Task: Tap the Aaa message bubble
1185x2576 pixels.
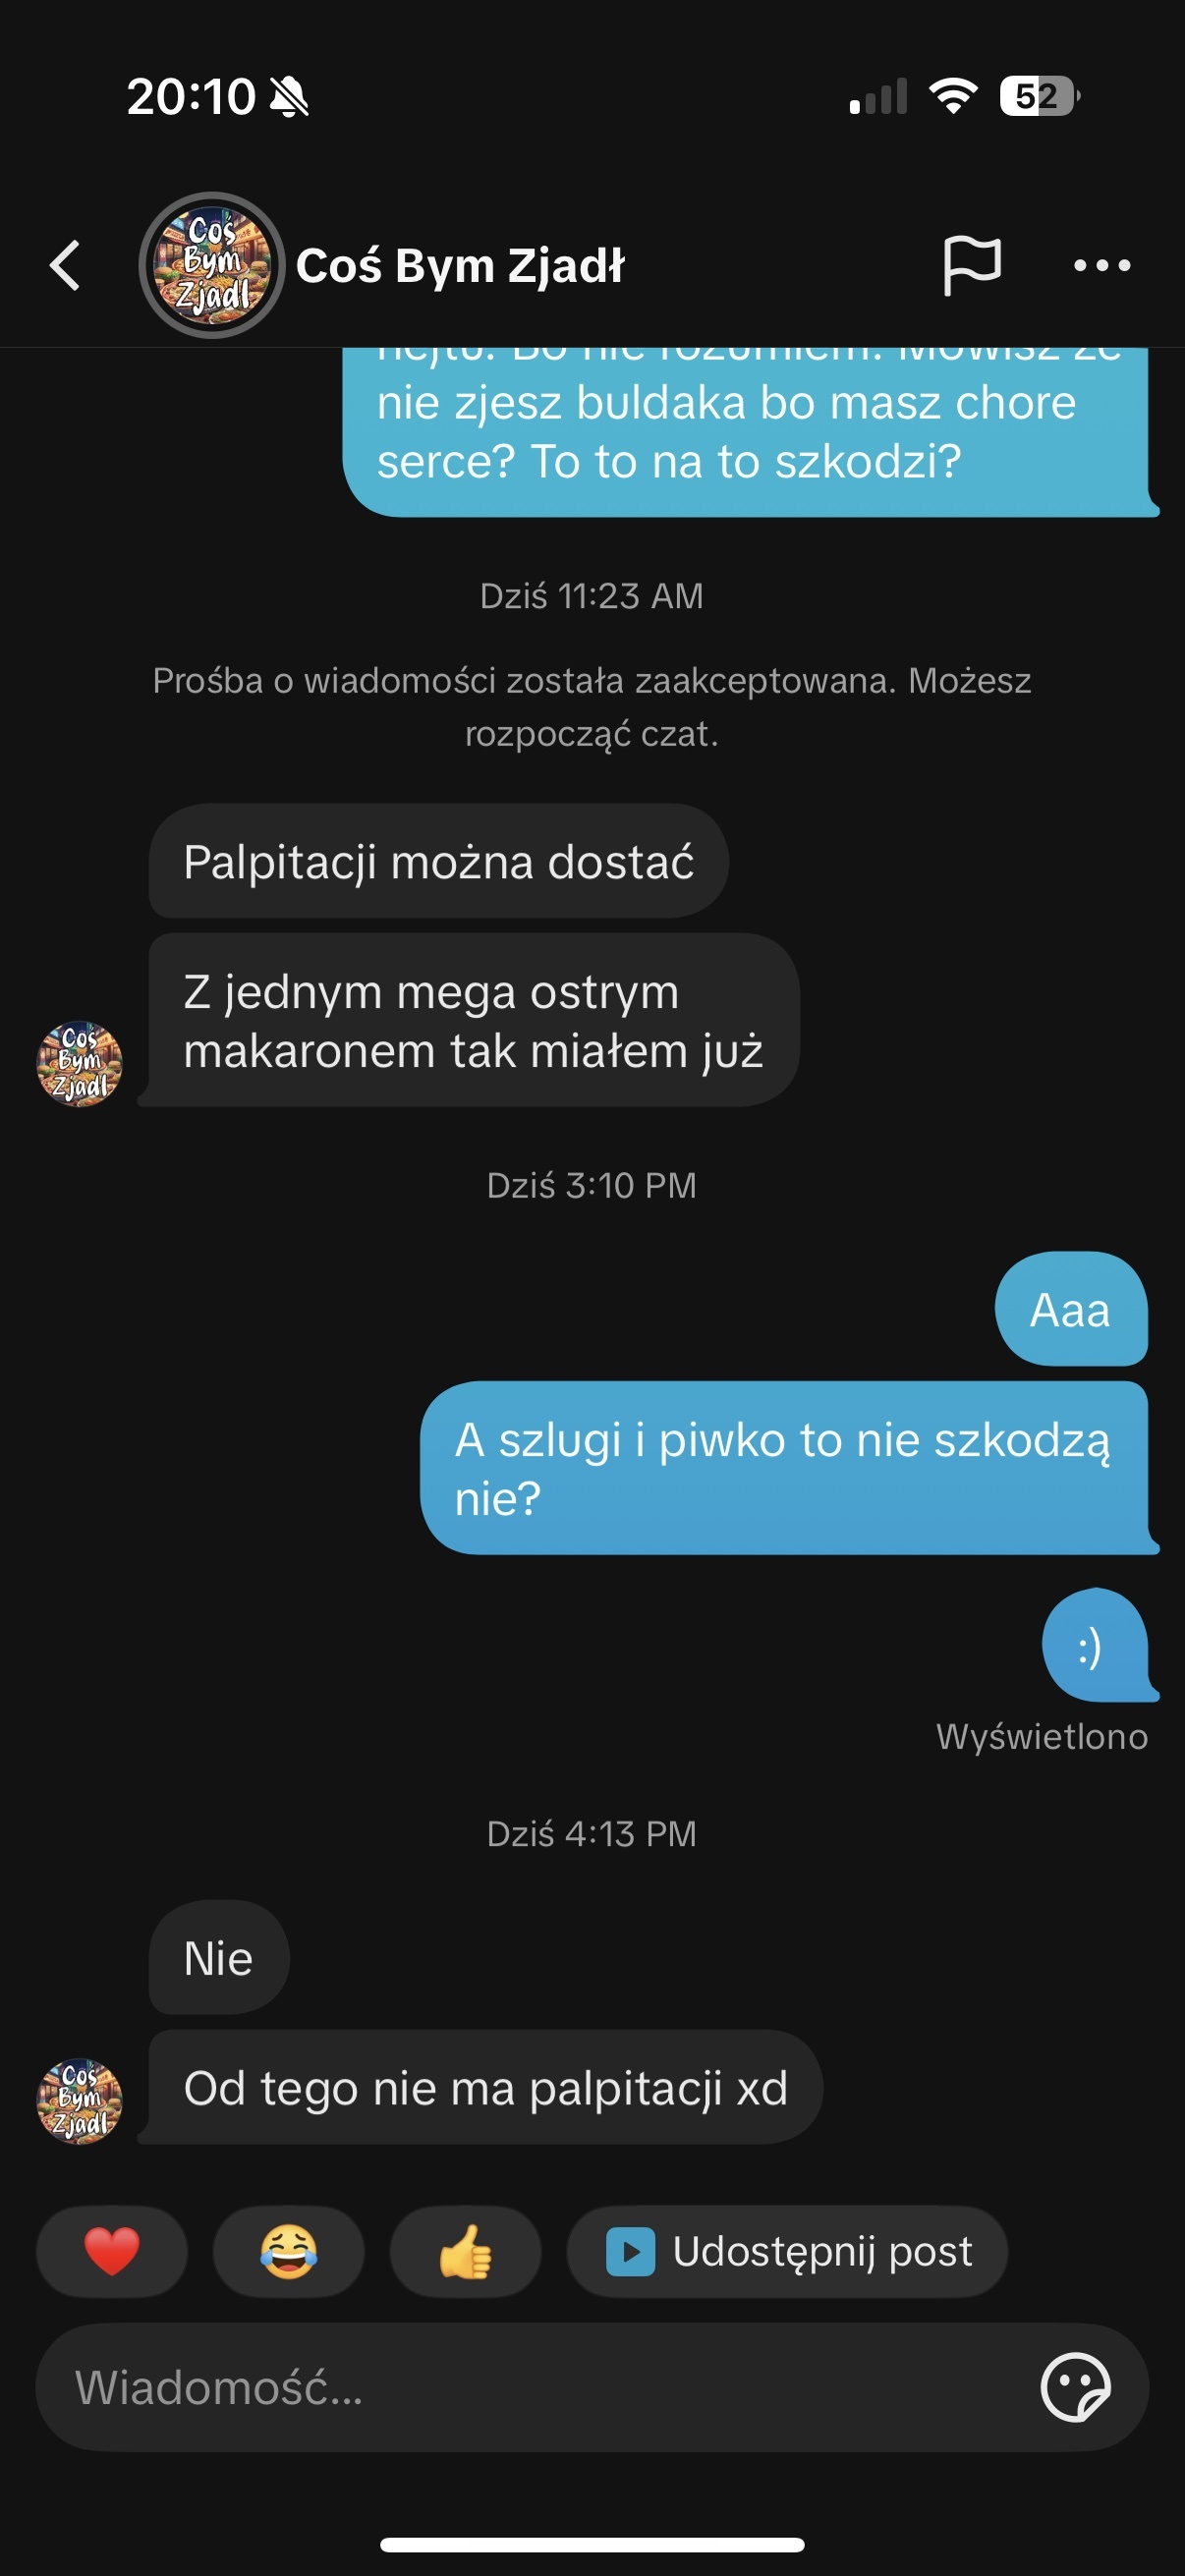Action: pyautogui.click(x=1071, y=1309)
